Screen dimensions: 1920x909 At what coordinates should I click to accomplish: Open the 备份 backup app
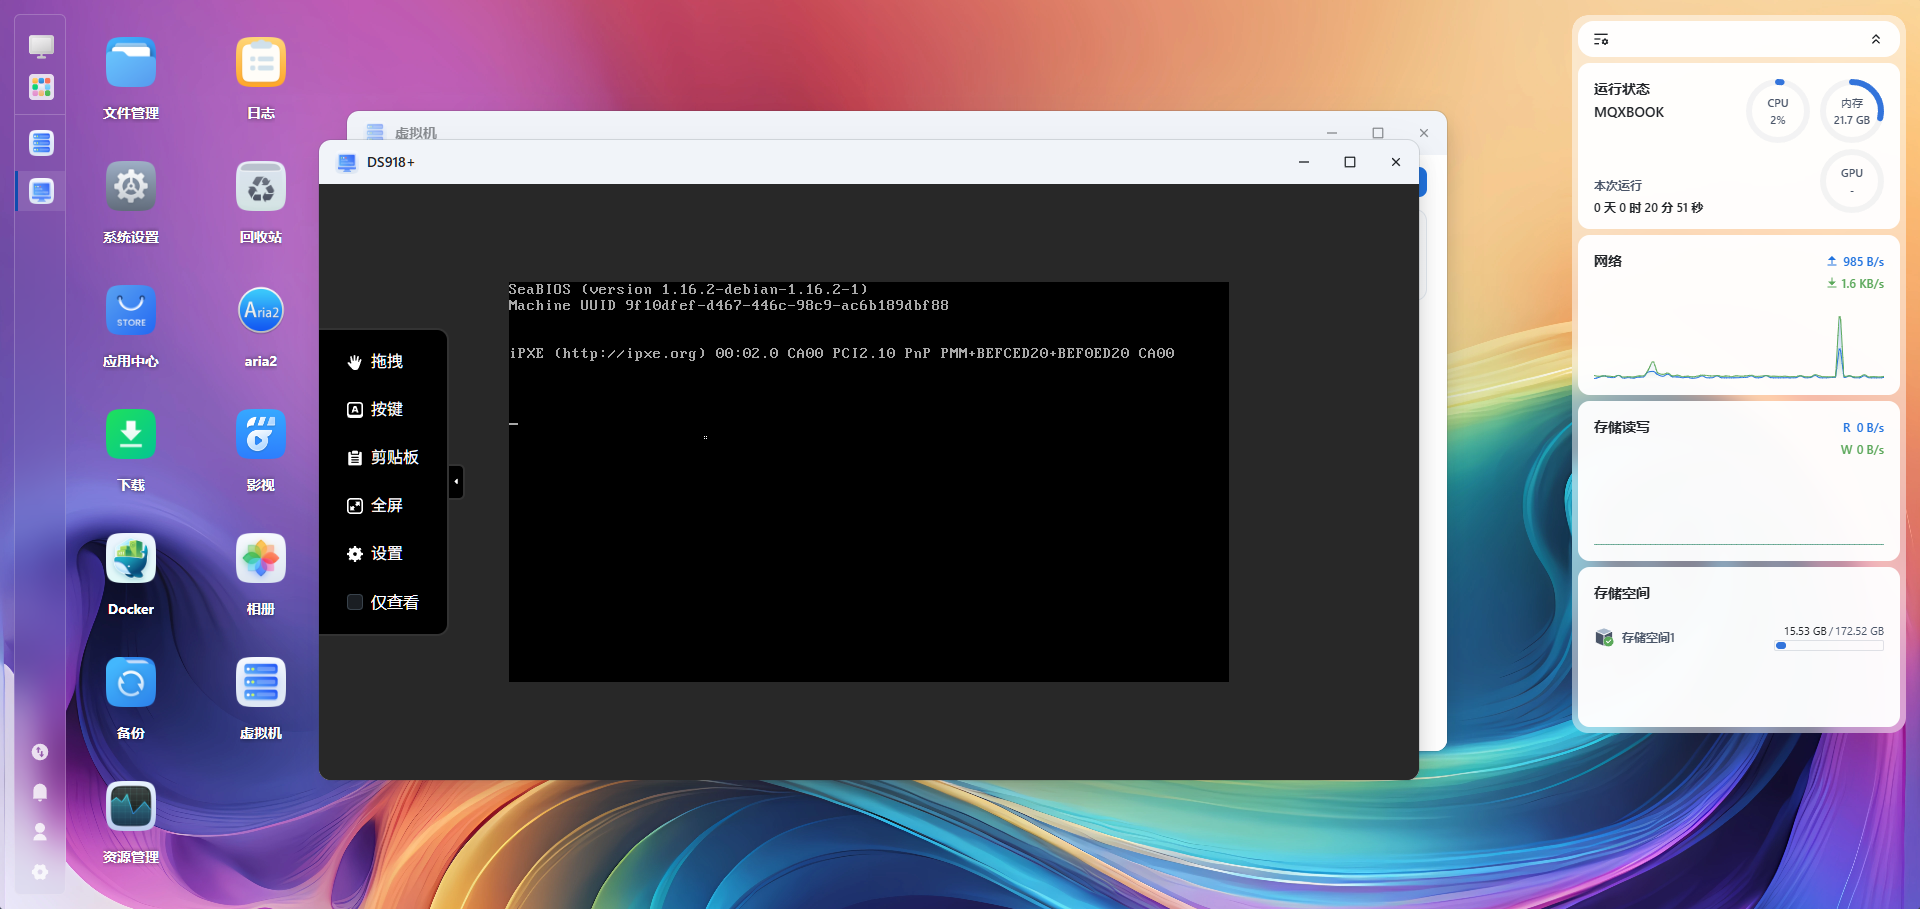click(131, 683)
